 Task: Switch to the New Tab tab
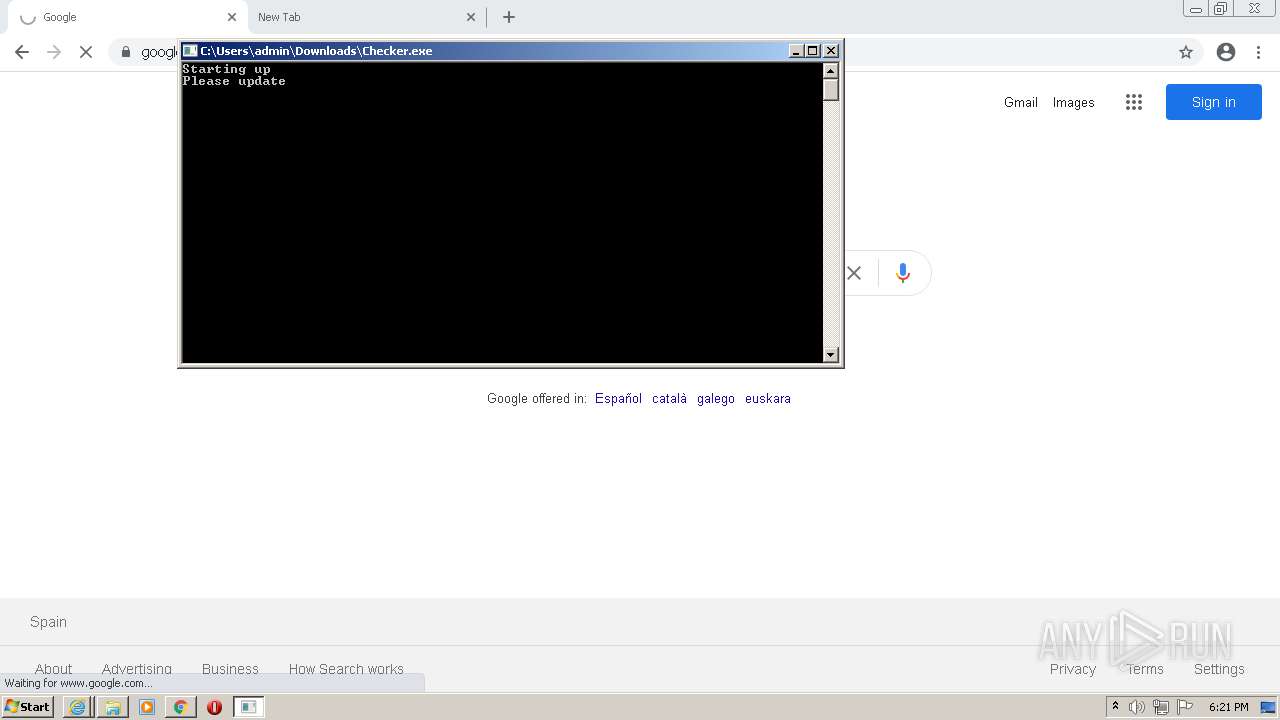coord(365,17)
